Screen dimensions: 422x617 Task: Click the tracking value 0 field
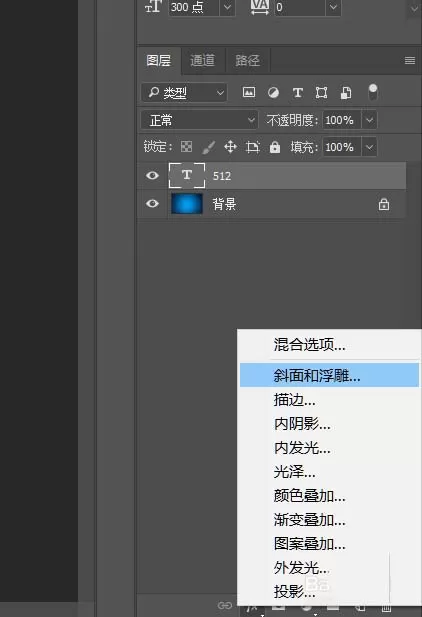click(x=300, y=7)
